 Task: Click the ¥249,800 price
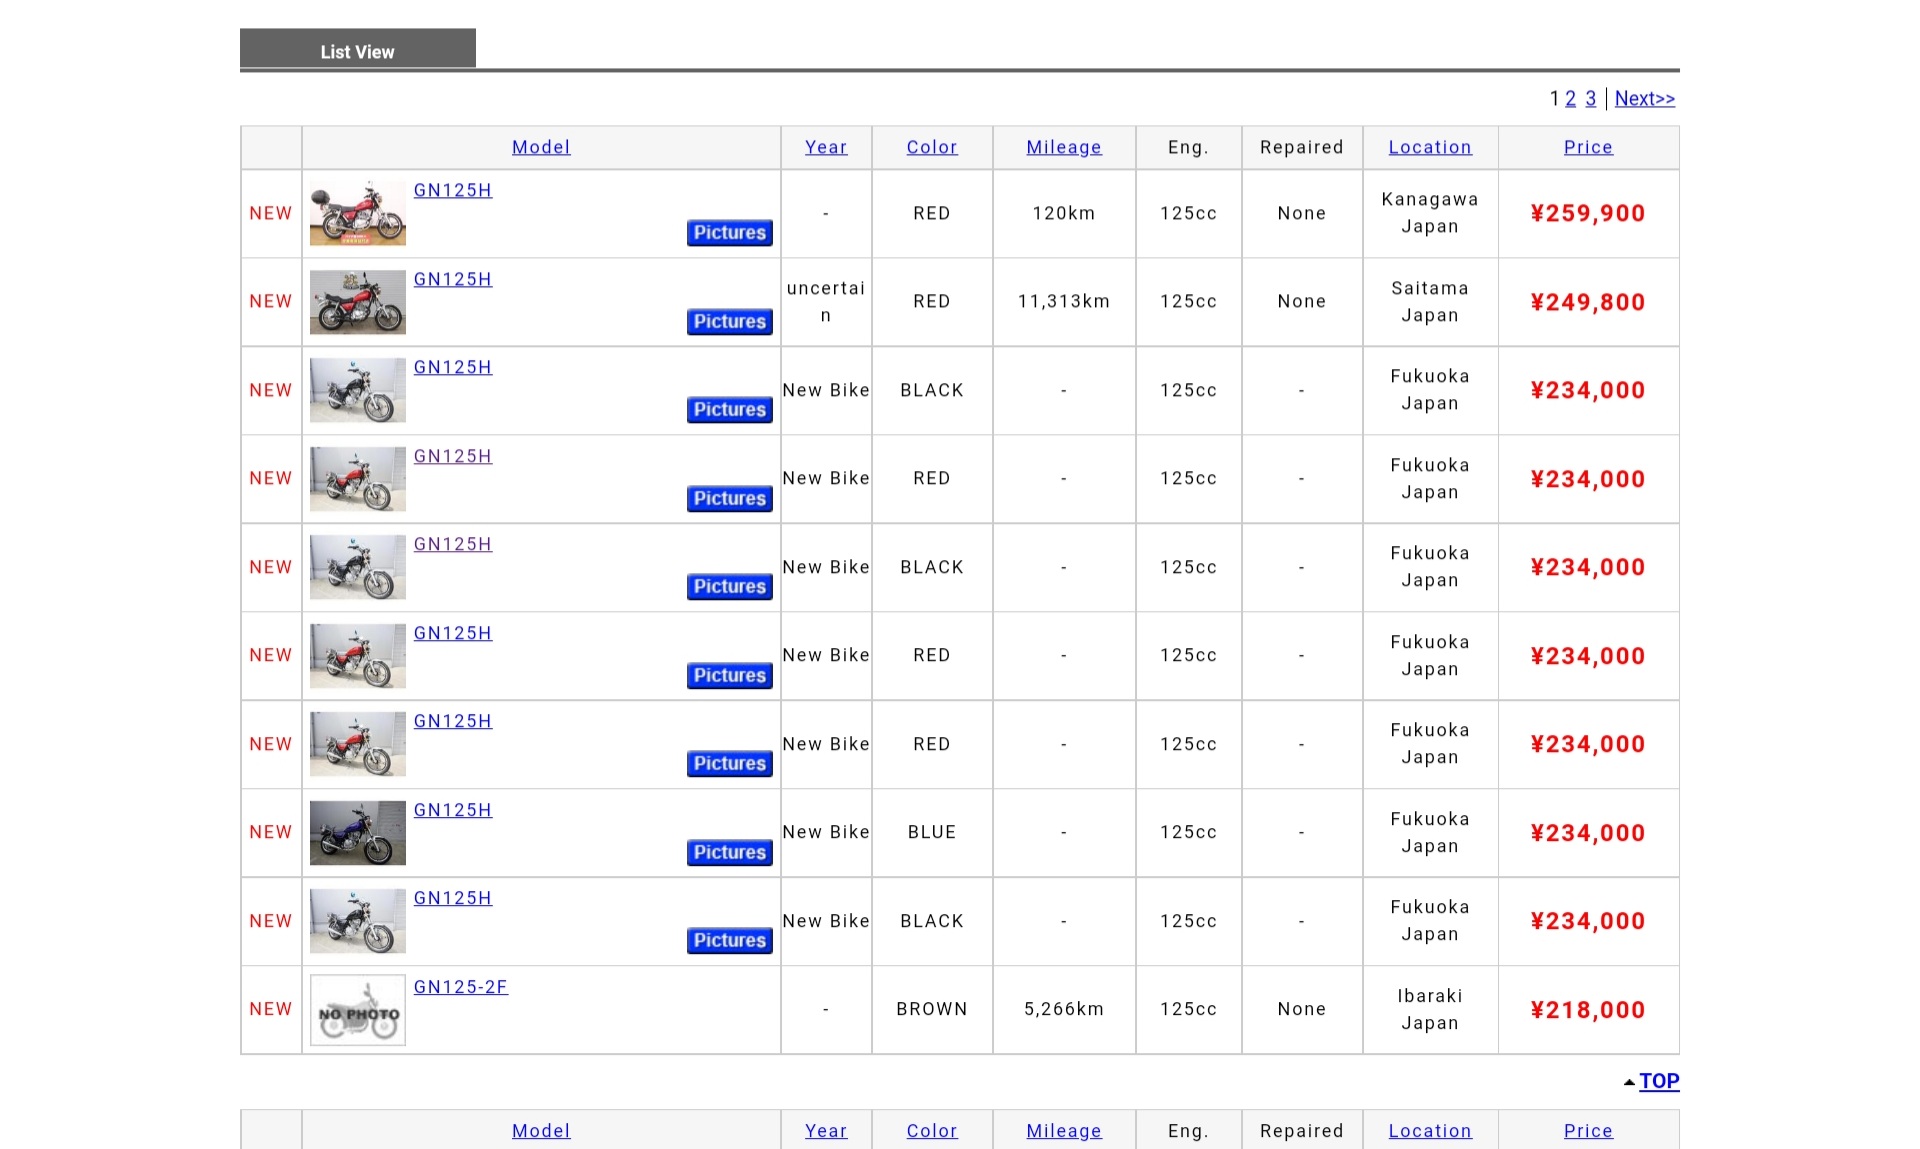pyautogui.click(x=1588, y=302)
